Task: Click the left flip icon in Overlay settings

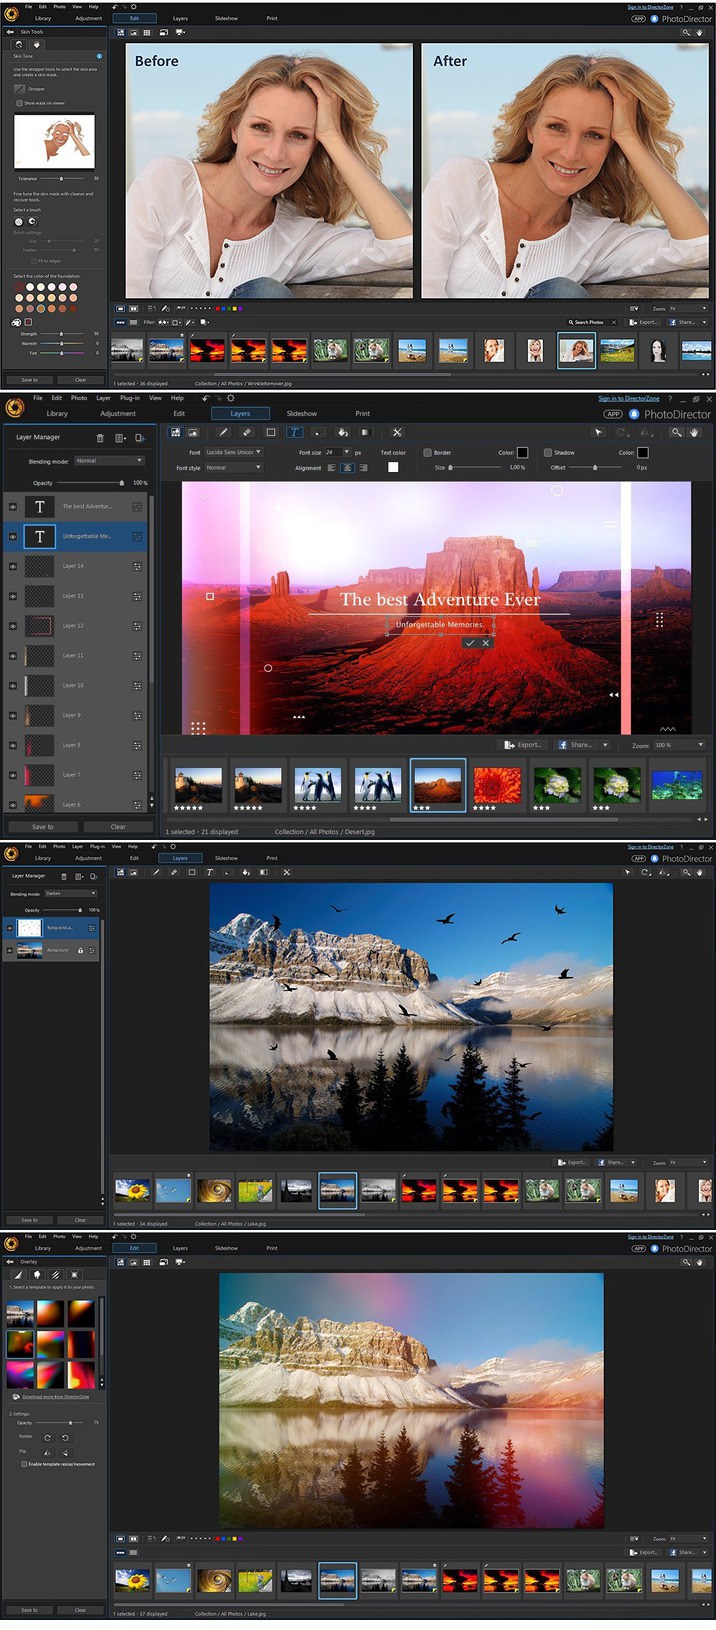Action: tap(47, 1452)
